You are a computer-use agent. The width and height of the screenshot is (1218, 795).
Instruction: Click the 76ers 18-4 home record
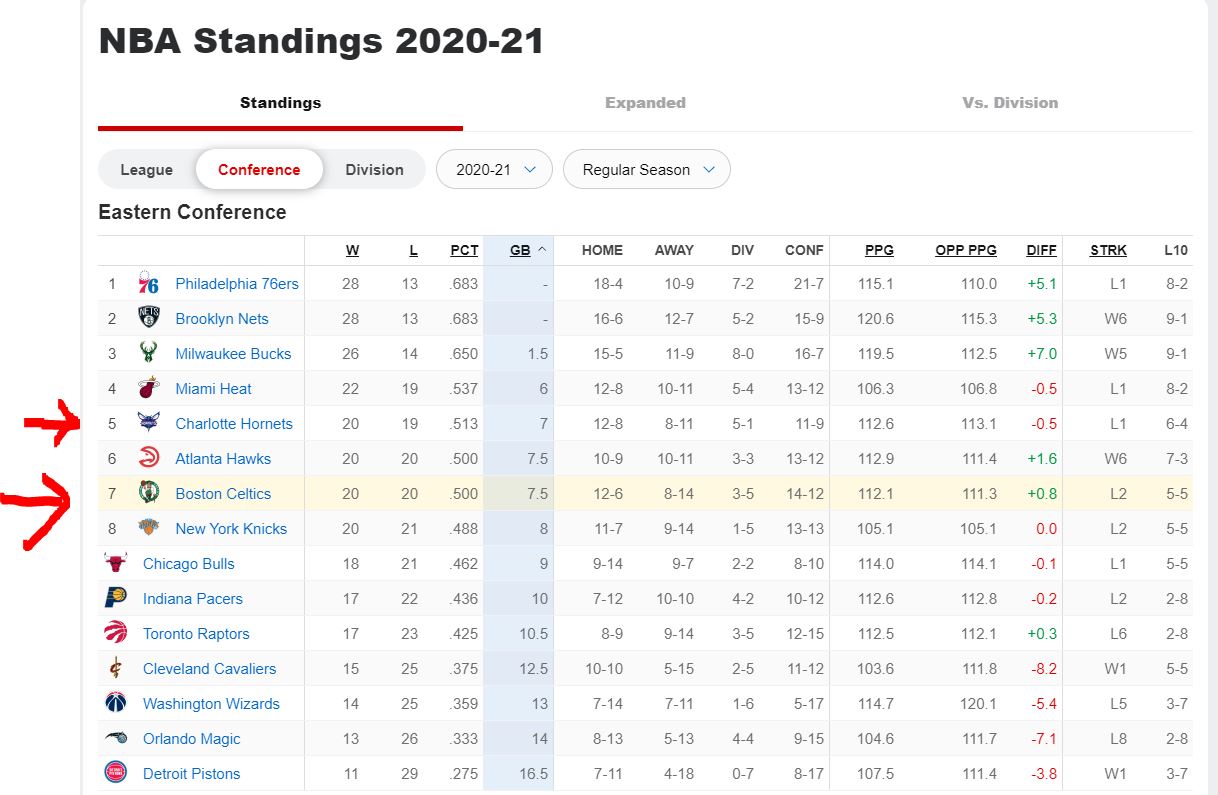(607, 284)
